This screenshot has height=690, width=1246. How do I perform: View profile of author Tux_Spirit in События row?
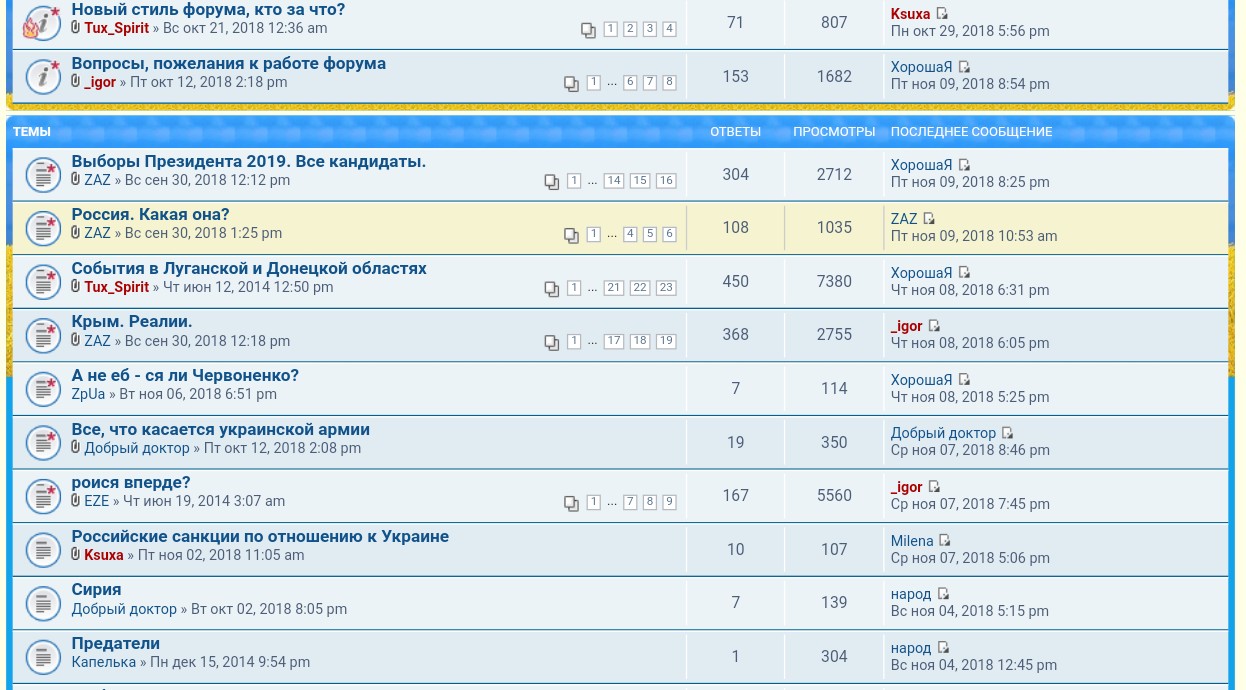point(116,287)
